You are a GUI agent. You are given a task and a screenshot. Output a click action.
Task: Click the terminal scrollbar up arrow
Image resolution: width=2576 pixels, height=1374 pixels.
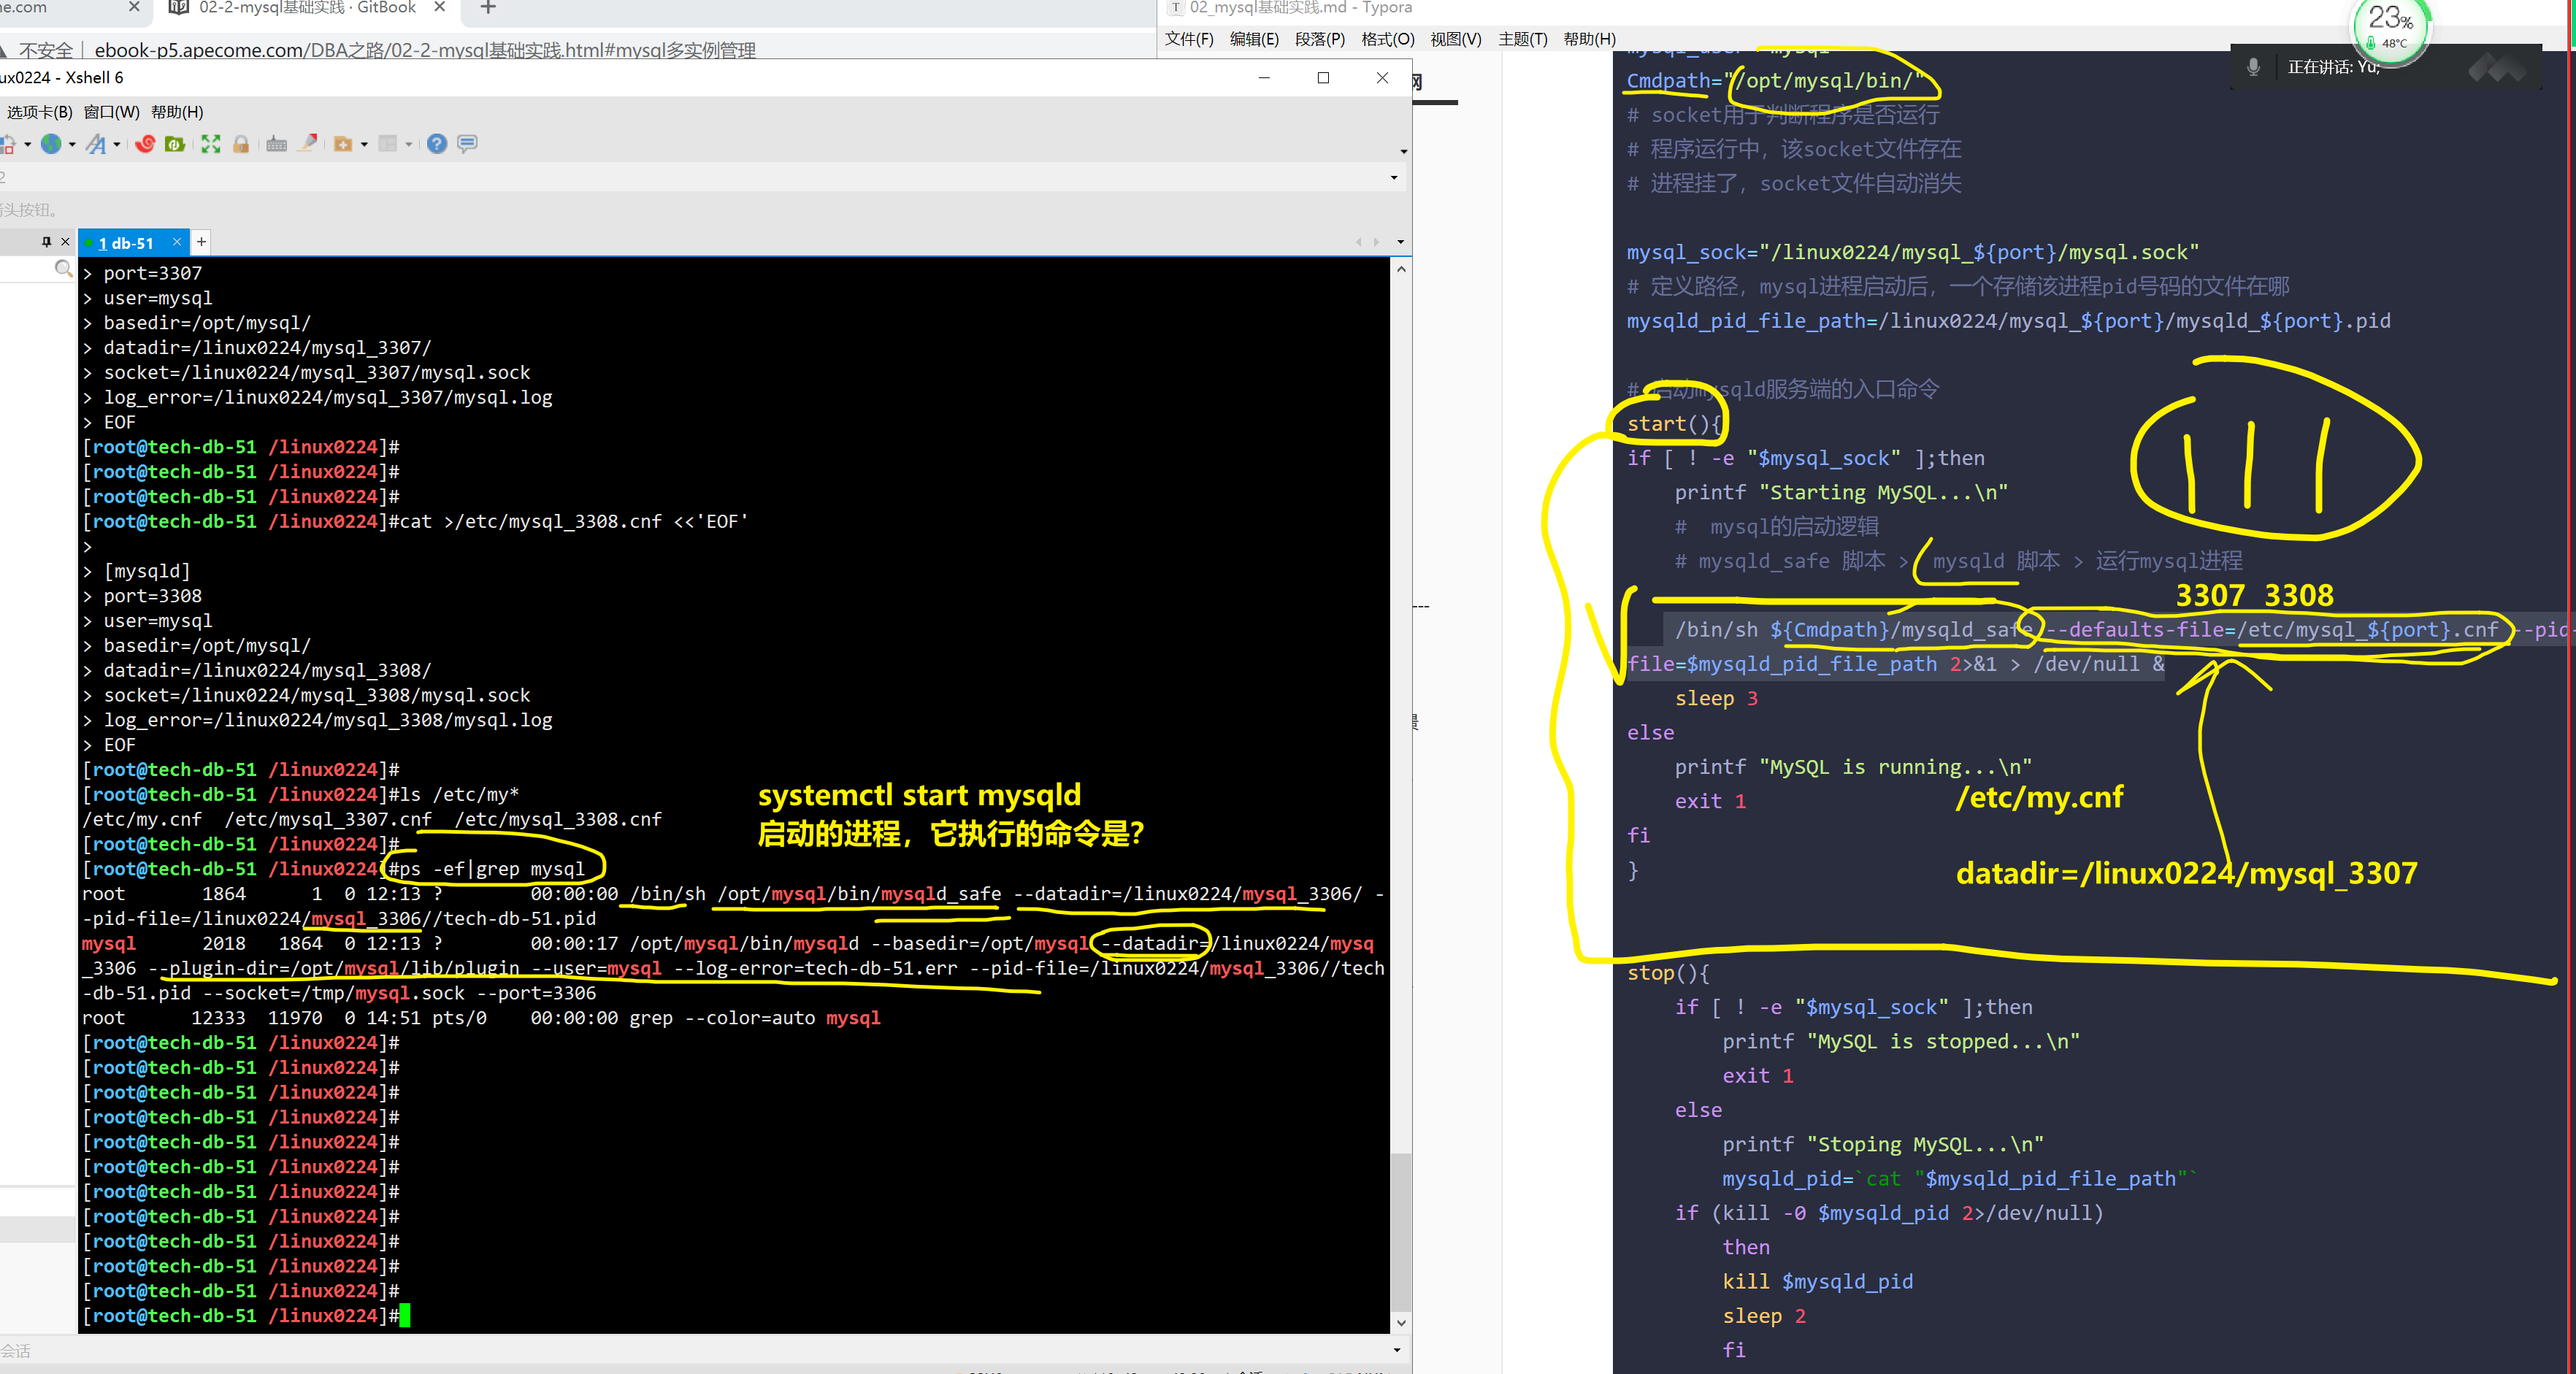coord(1401,269)
